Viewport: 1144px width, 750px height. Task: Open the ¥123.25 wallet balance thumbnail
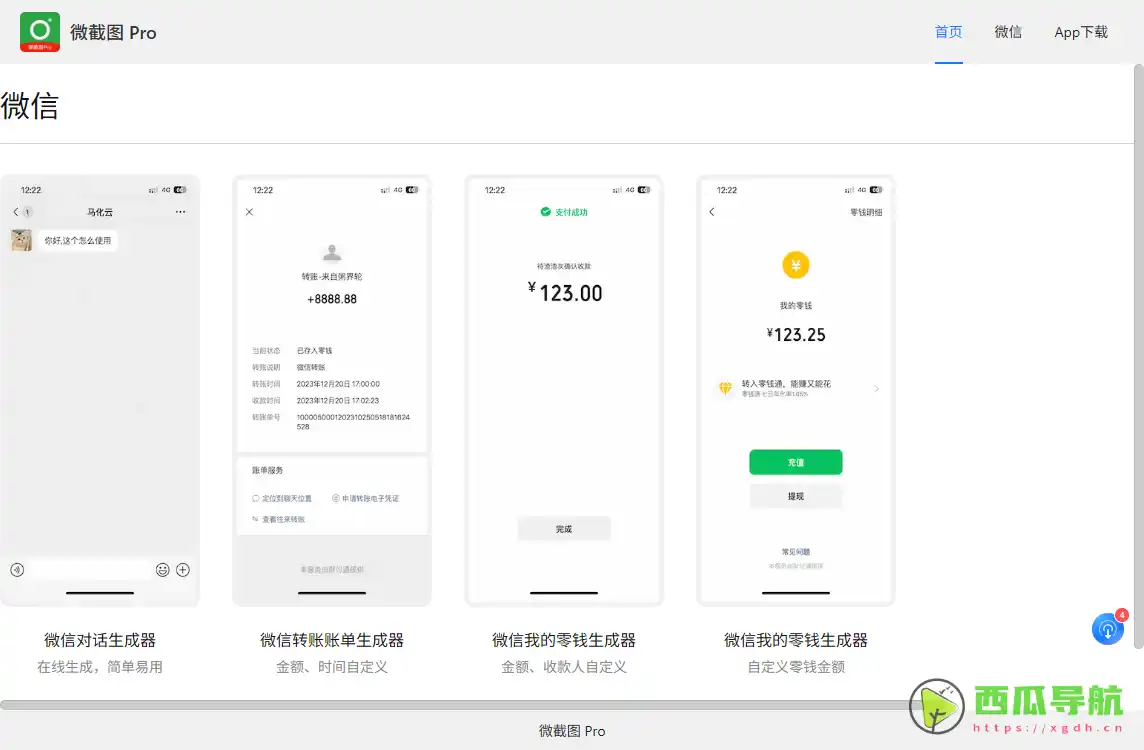(x=796, y=390)
